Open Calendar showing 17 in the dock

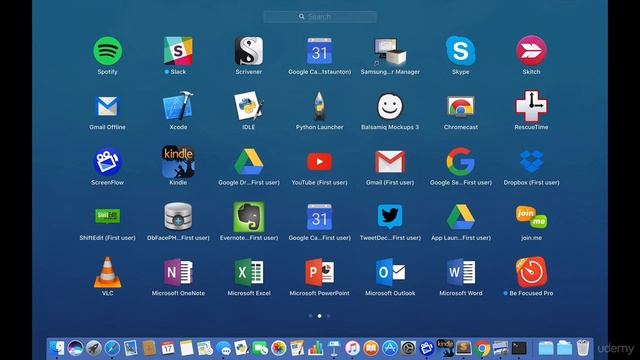click(168, 348)
